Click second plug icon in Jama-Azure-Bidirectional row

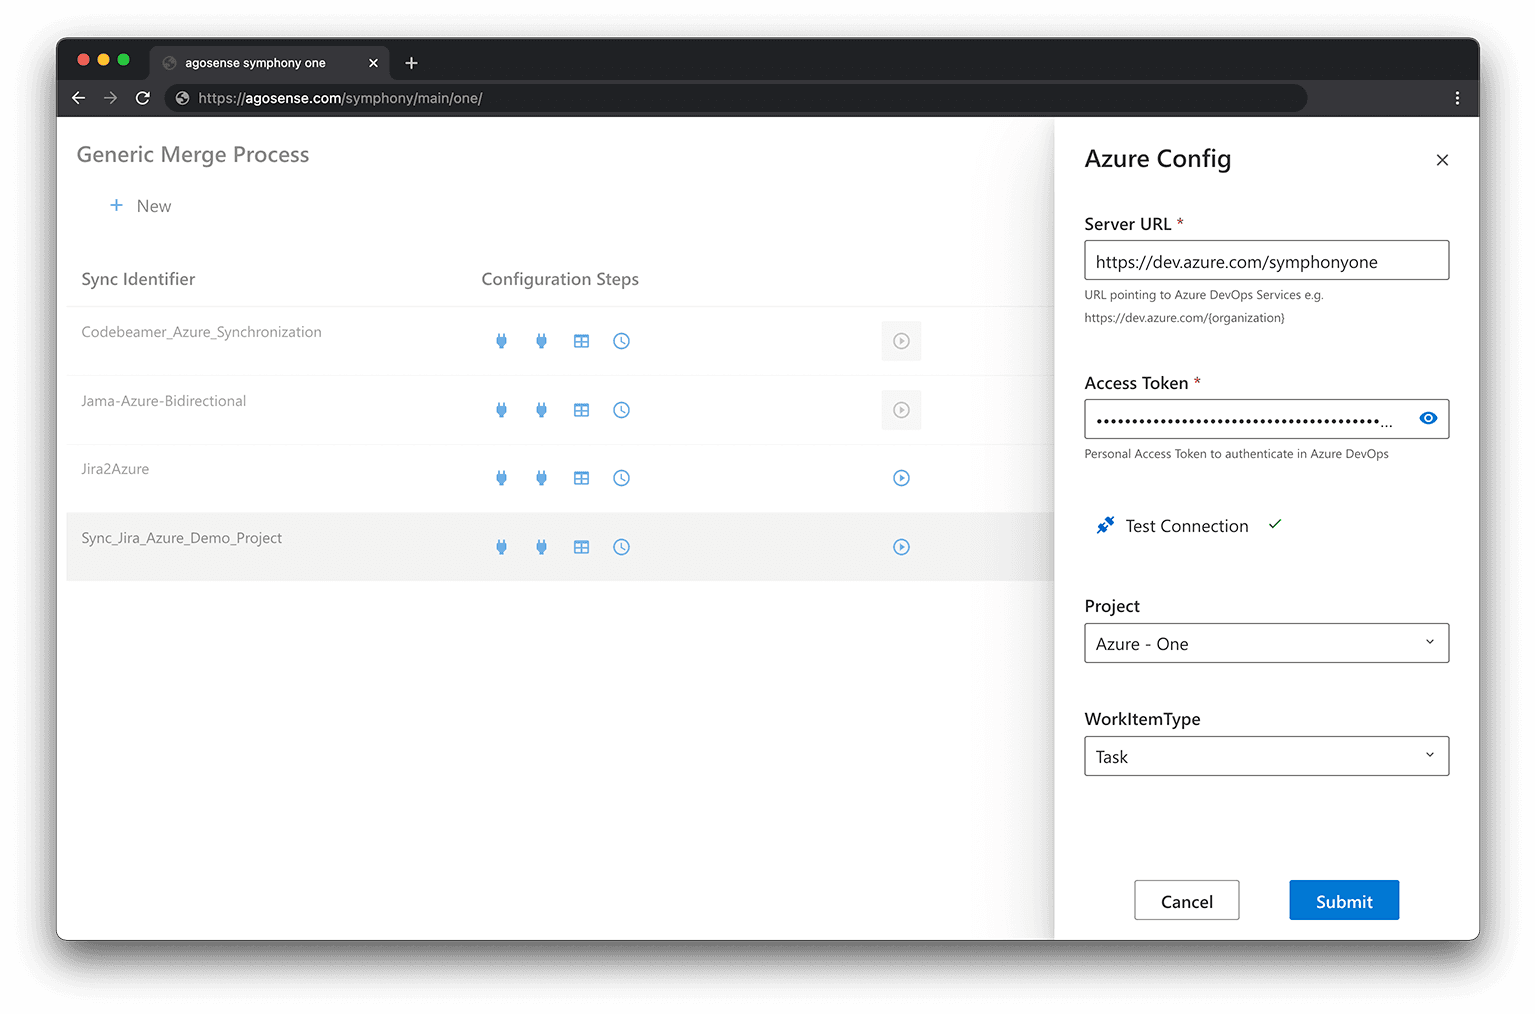(x=541, y=410)
